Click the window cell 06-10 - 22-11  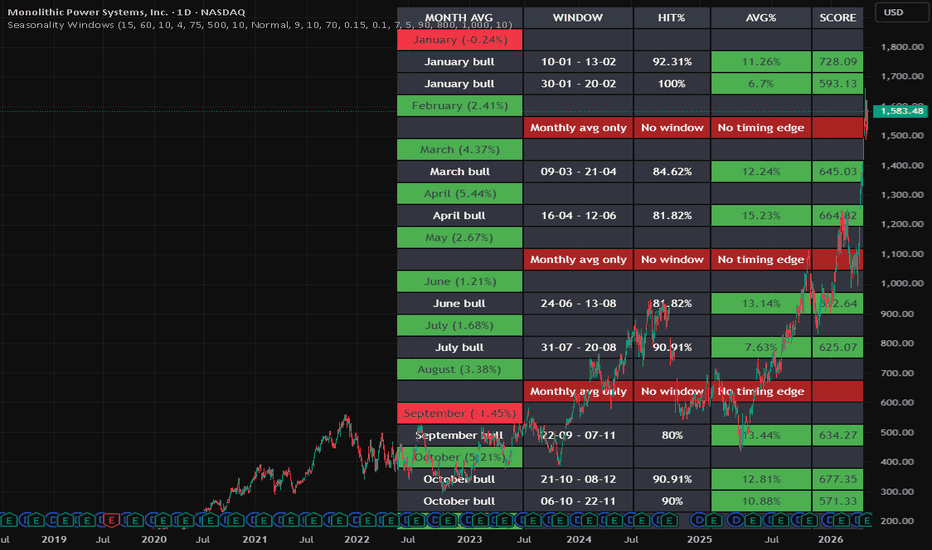pos(578,502)
